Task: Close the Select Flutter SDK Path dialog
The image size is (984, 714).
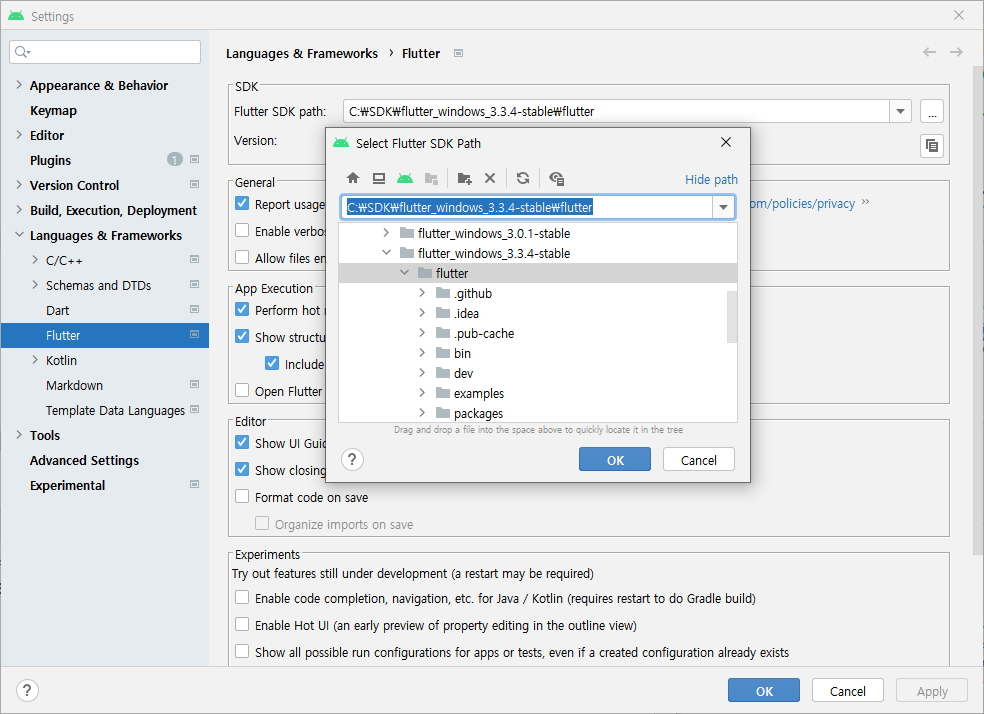Action: coord(726,142)
